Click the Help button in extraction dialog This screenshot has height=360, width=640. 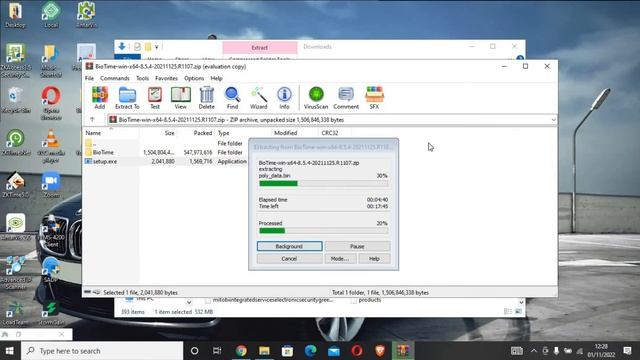pyautogui.click(x=374, y=258)
